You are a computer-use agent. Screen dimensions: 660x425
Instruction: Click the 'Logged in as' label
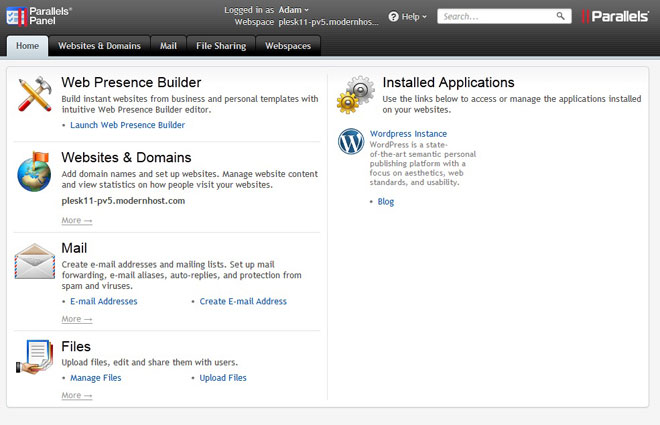pyautogui.click(x=249, y=10)
